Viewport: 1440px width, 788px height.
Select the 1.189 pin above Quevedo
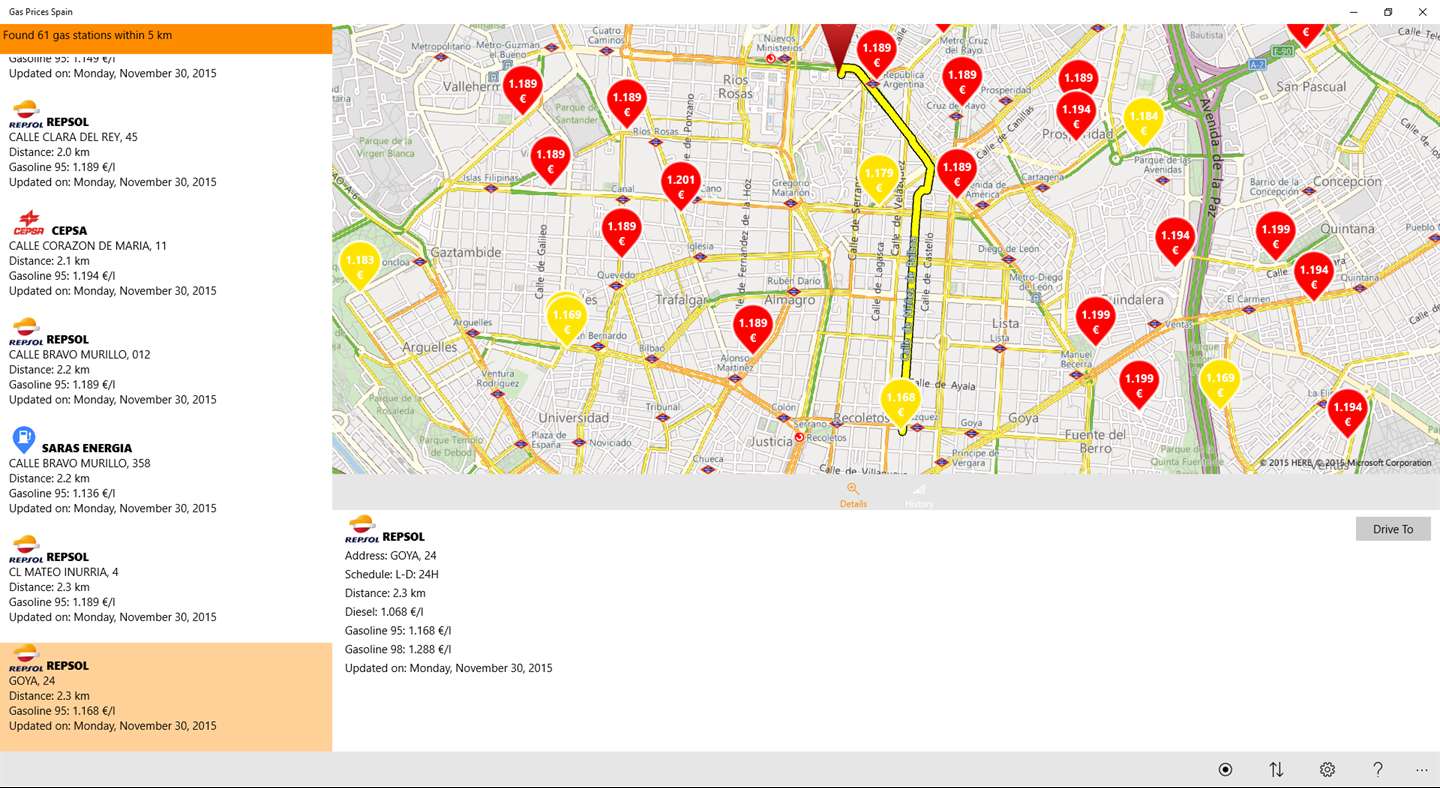(x=621, y=232)
